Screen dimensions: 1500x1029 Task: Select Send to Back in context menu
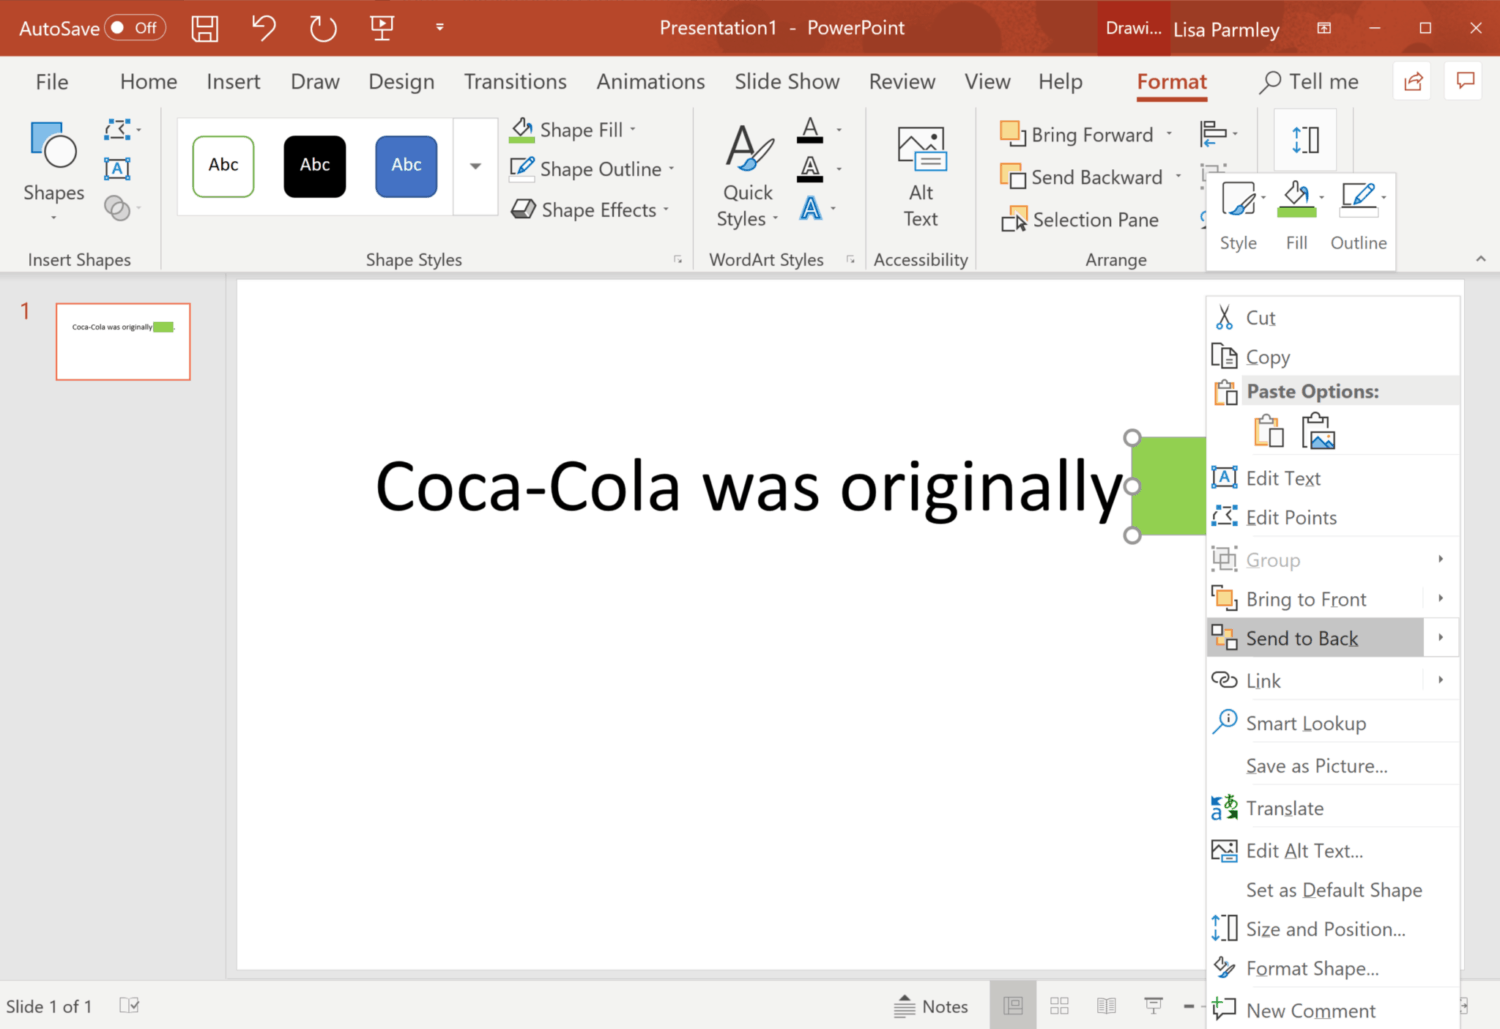[1315, 638]
